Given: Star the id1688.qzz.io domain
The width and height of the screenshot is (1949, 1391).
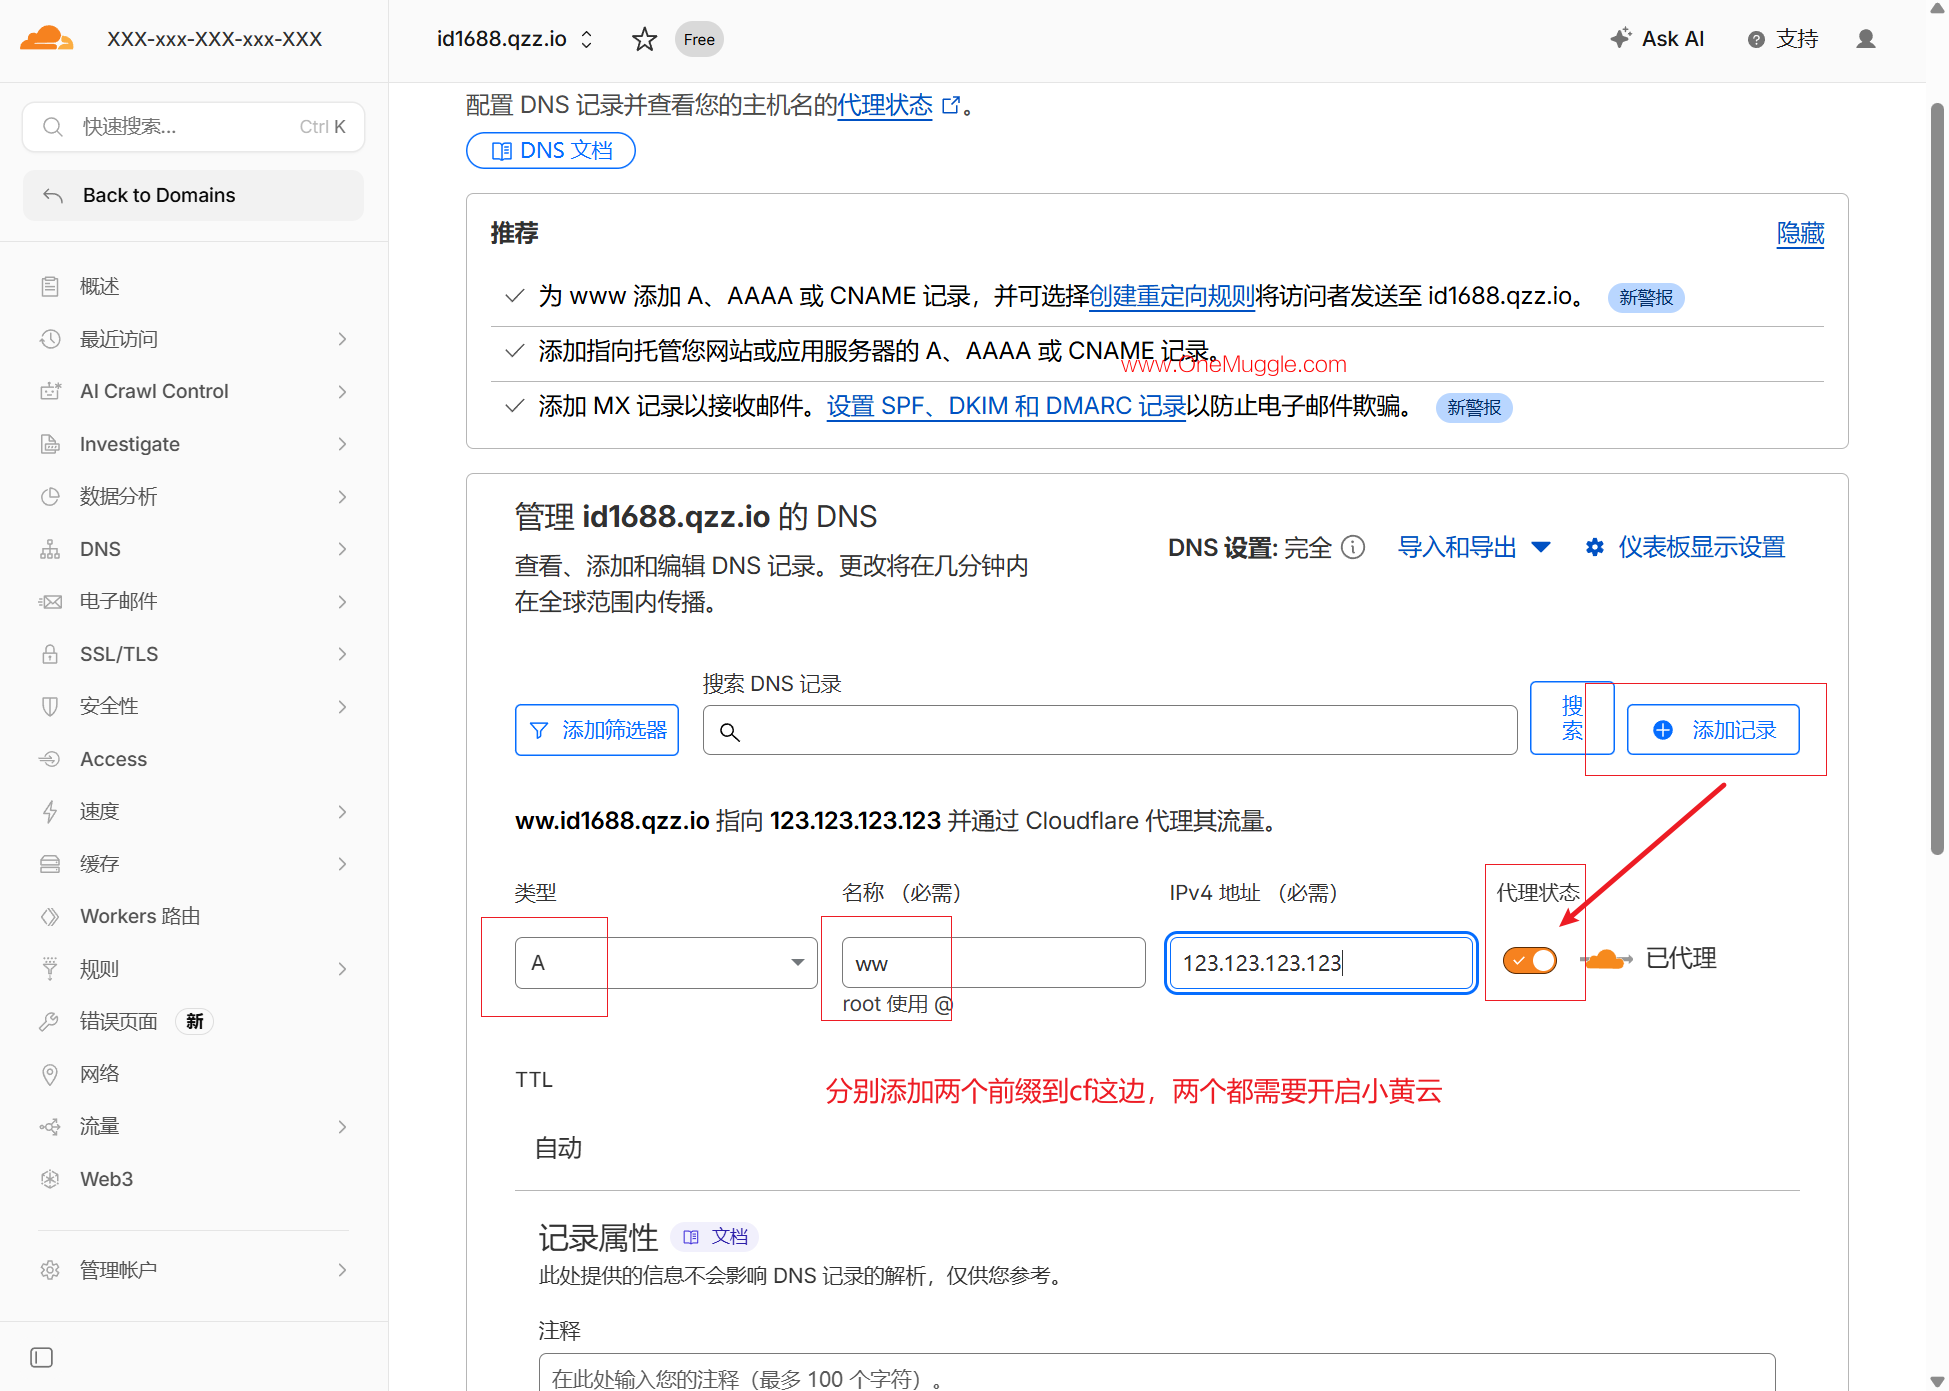Looking at the screenshot, I should (645, 39).
